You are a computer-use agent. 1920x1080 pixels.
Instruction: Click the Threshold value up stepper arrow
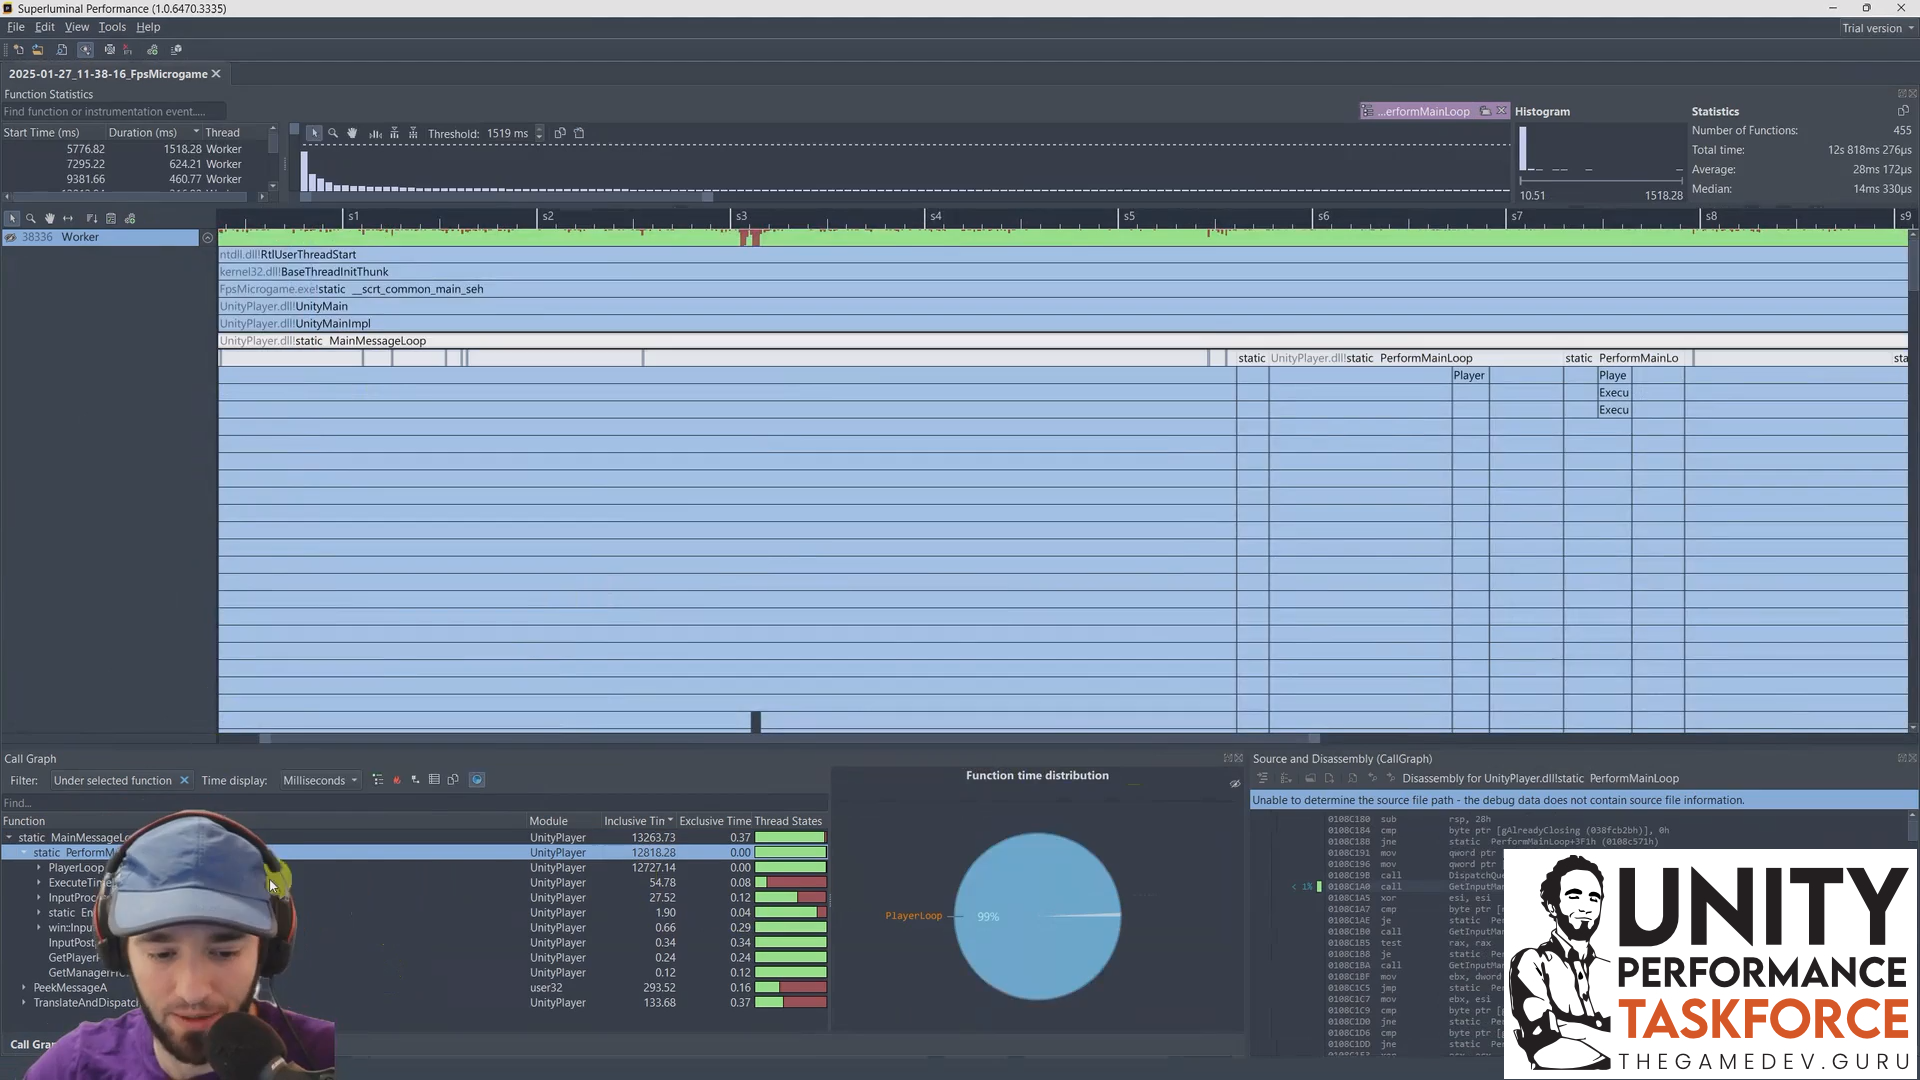pos(540,129)
